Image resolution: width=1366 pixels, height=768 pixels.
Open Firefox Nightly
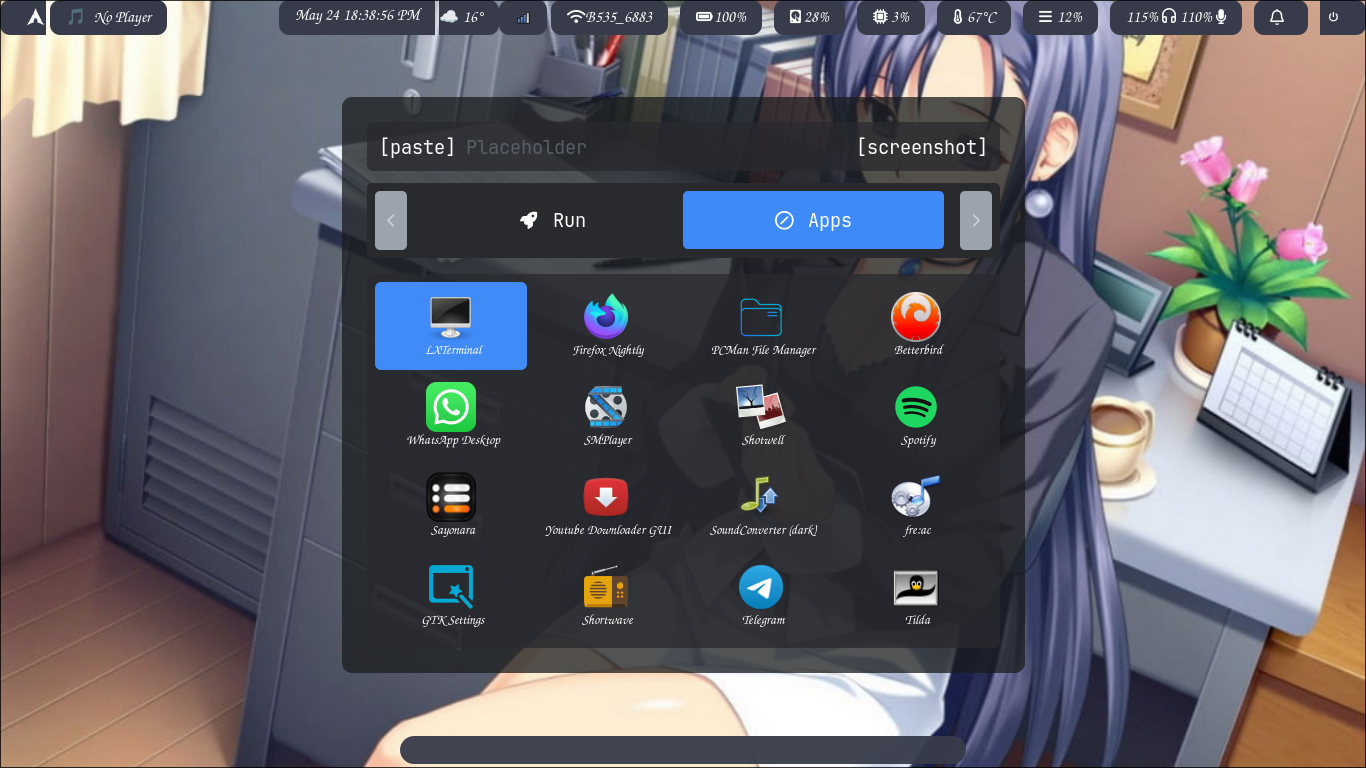coord(608,326)
